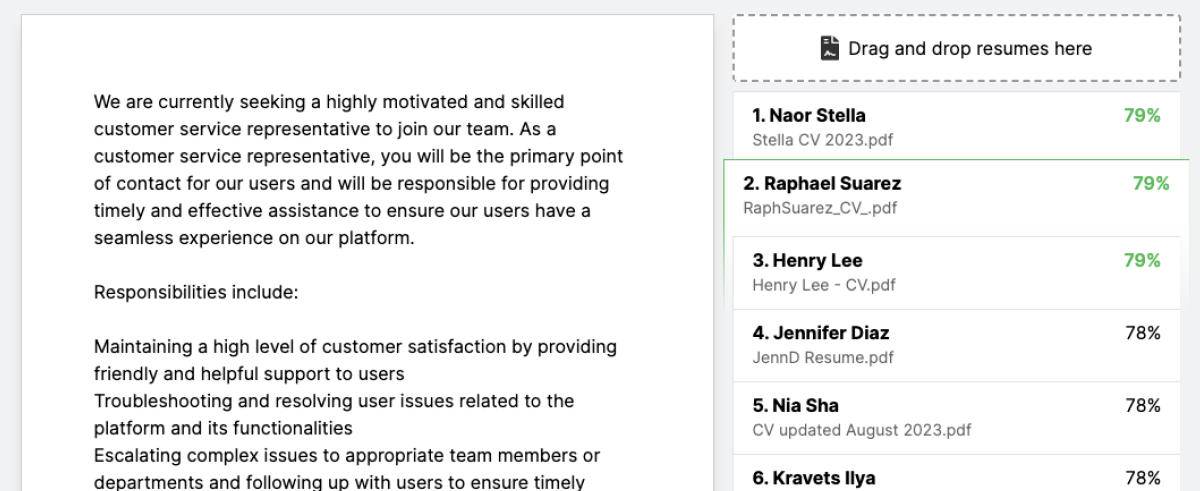Click the PDF file icon in drop zone
Screen dimensions: 1200x491
[830, 48]
